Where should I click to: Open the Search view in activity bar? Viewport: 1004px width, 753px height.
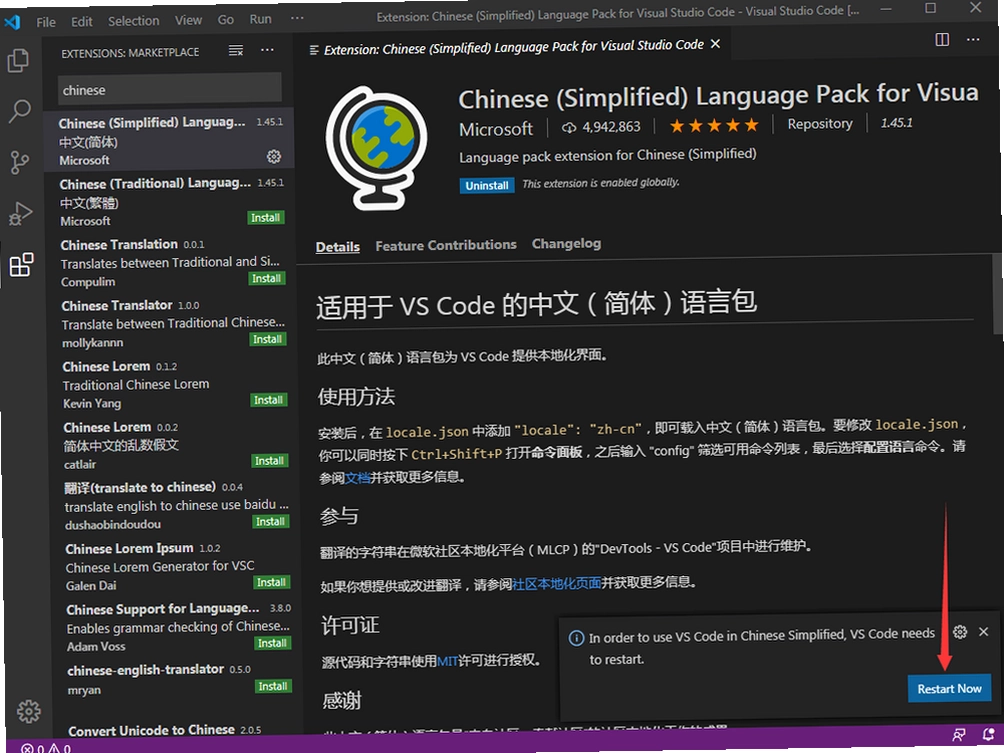point(19,111)
